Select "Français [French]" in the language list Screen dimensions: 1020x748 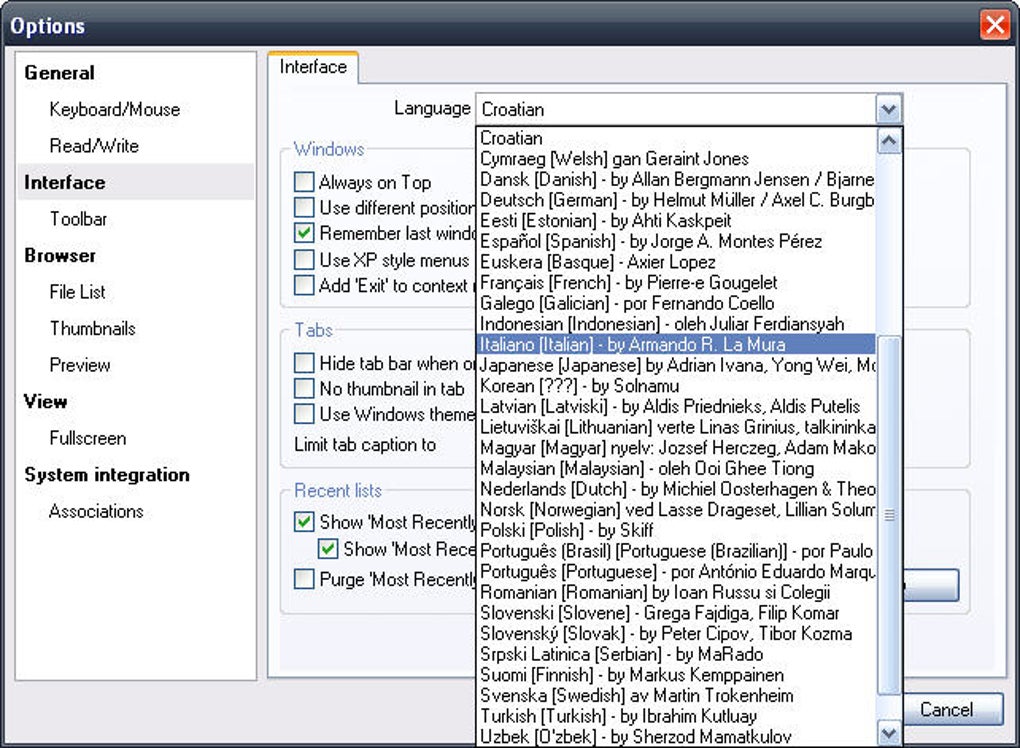coord(600,282)
